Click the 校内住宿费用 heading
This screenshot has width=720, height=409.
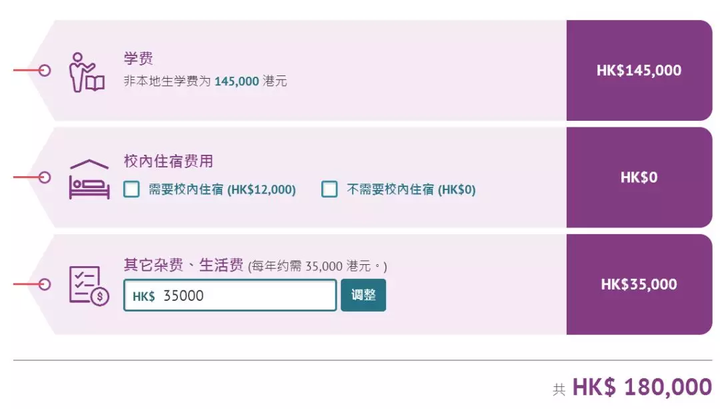[168, 161]
